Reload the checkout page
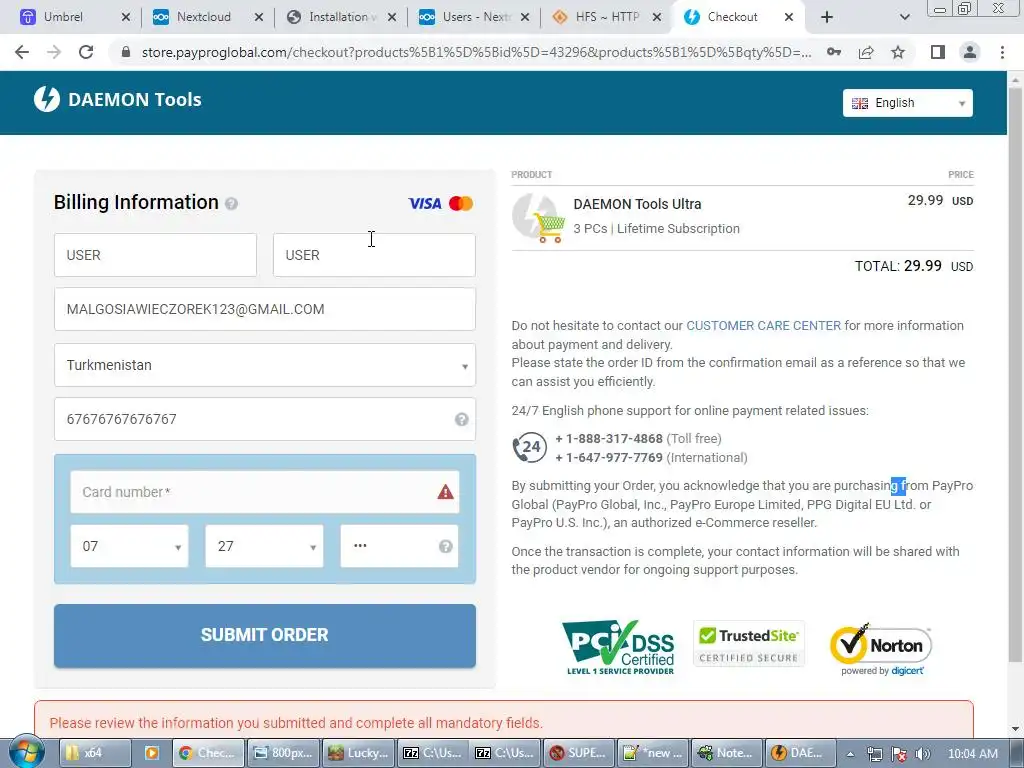 (x=86, y=52)
